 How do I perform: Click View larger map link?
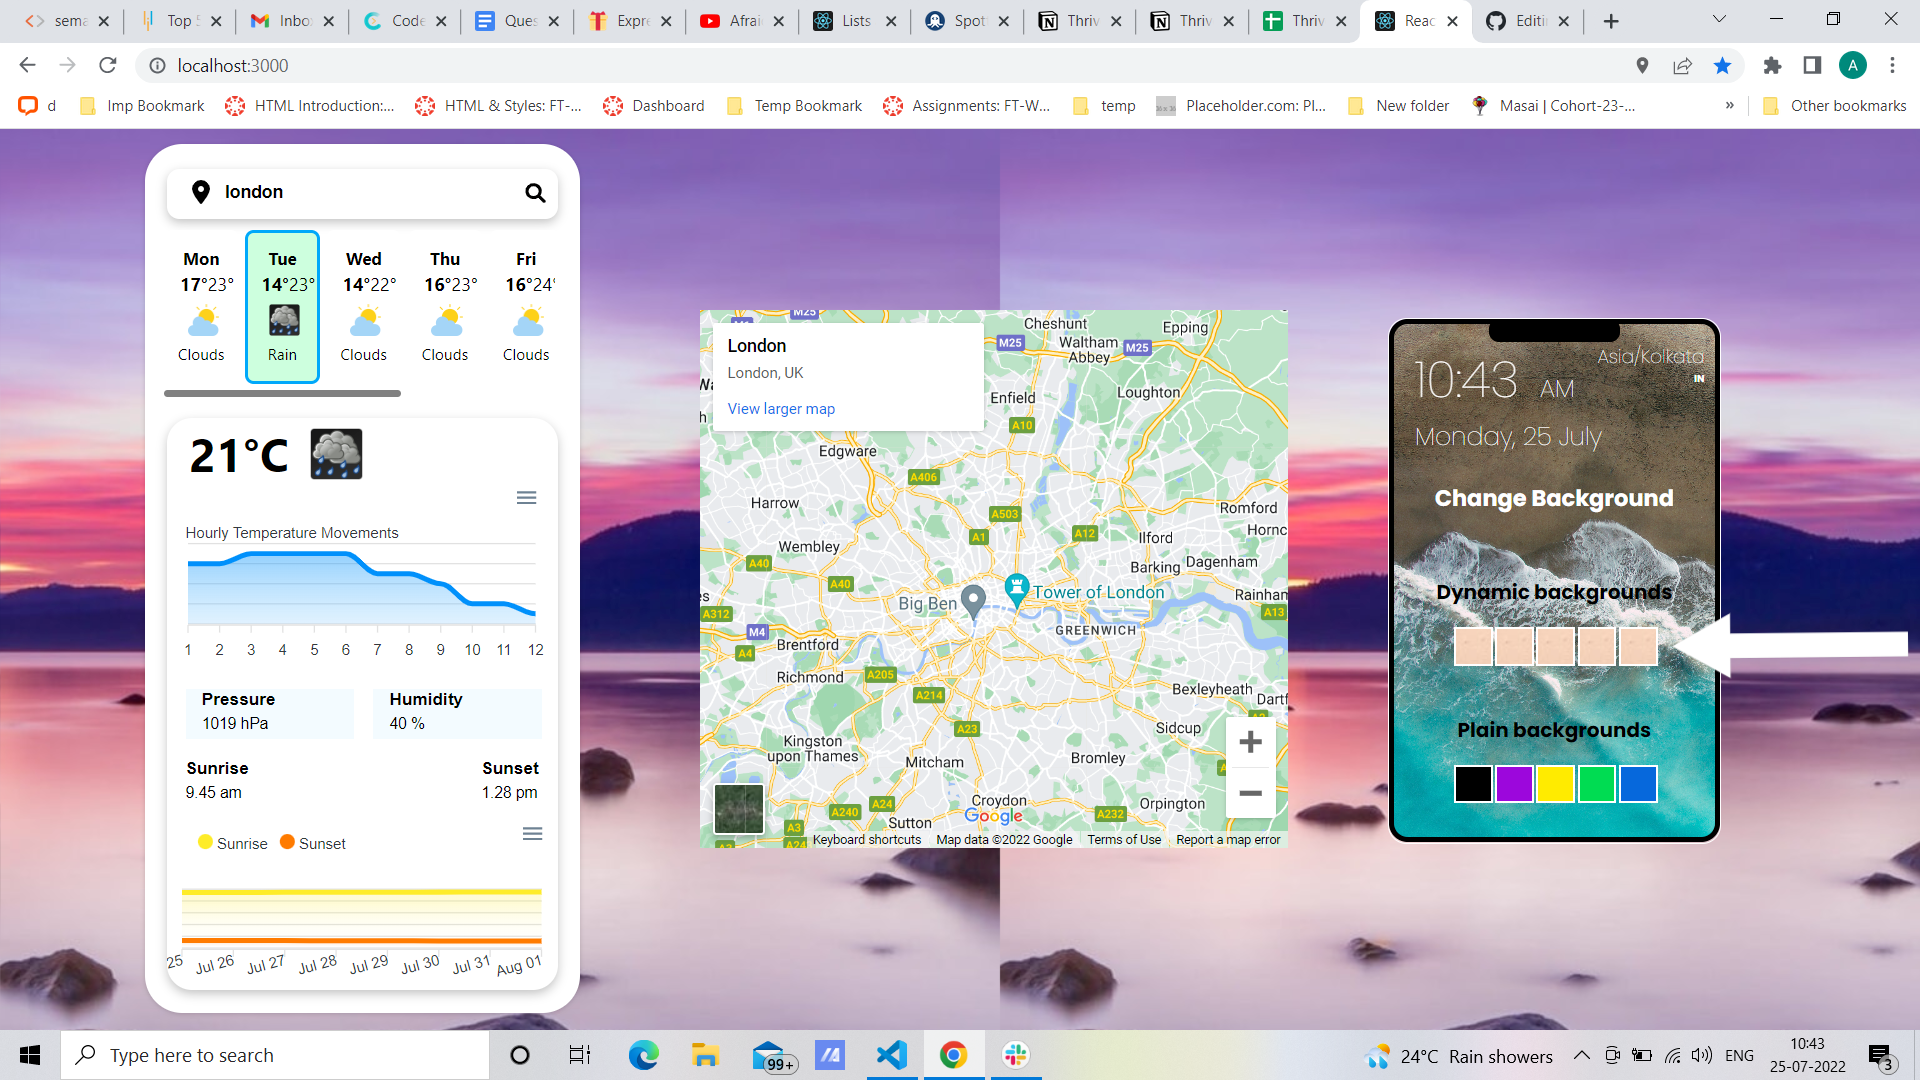coord(781,408)
